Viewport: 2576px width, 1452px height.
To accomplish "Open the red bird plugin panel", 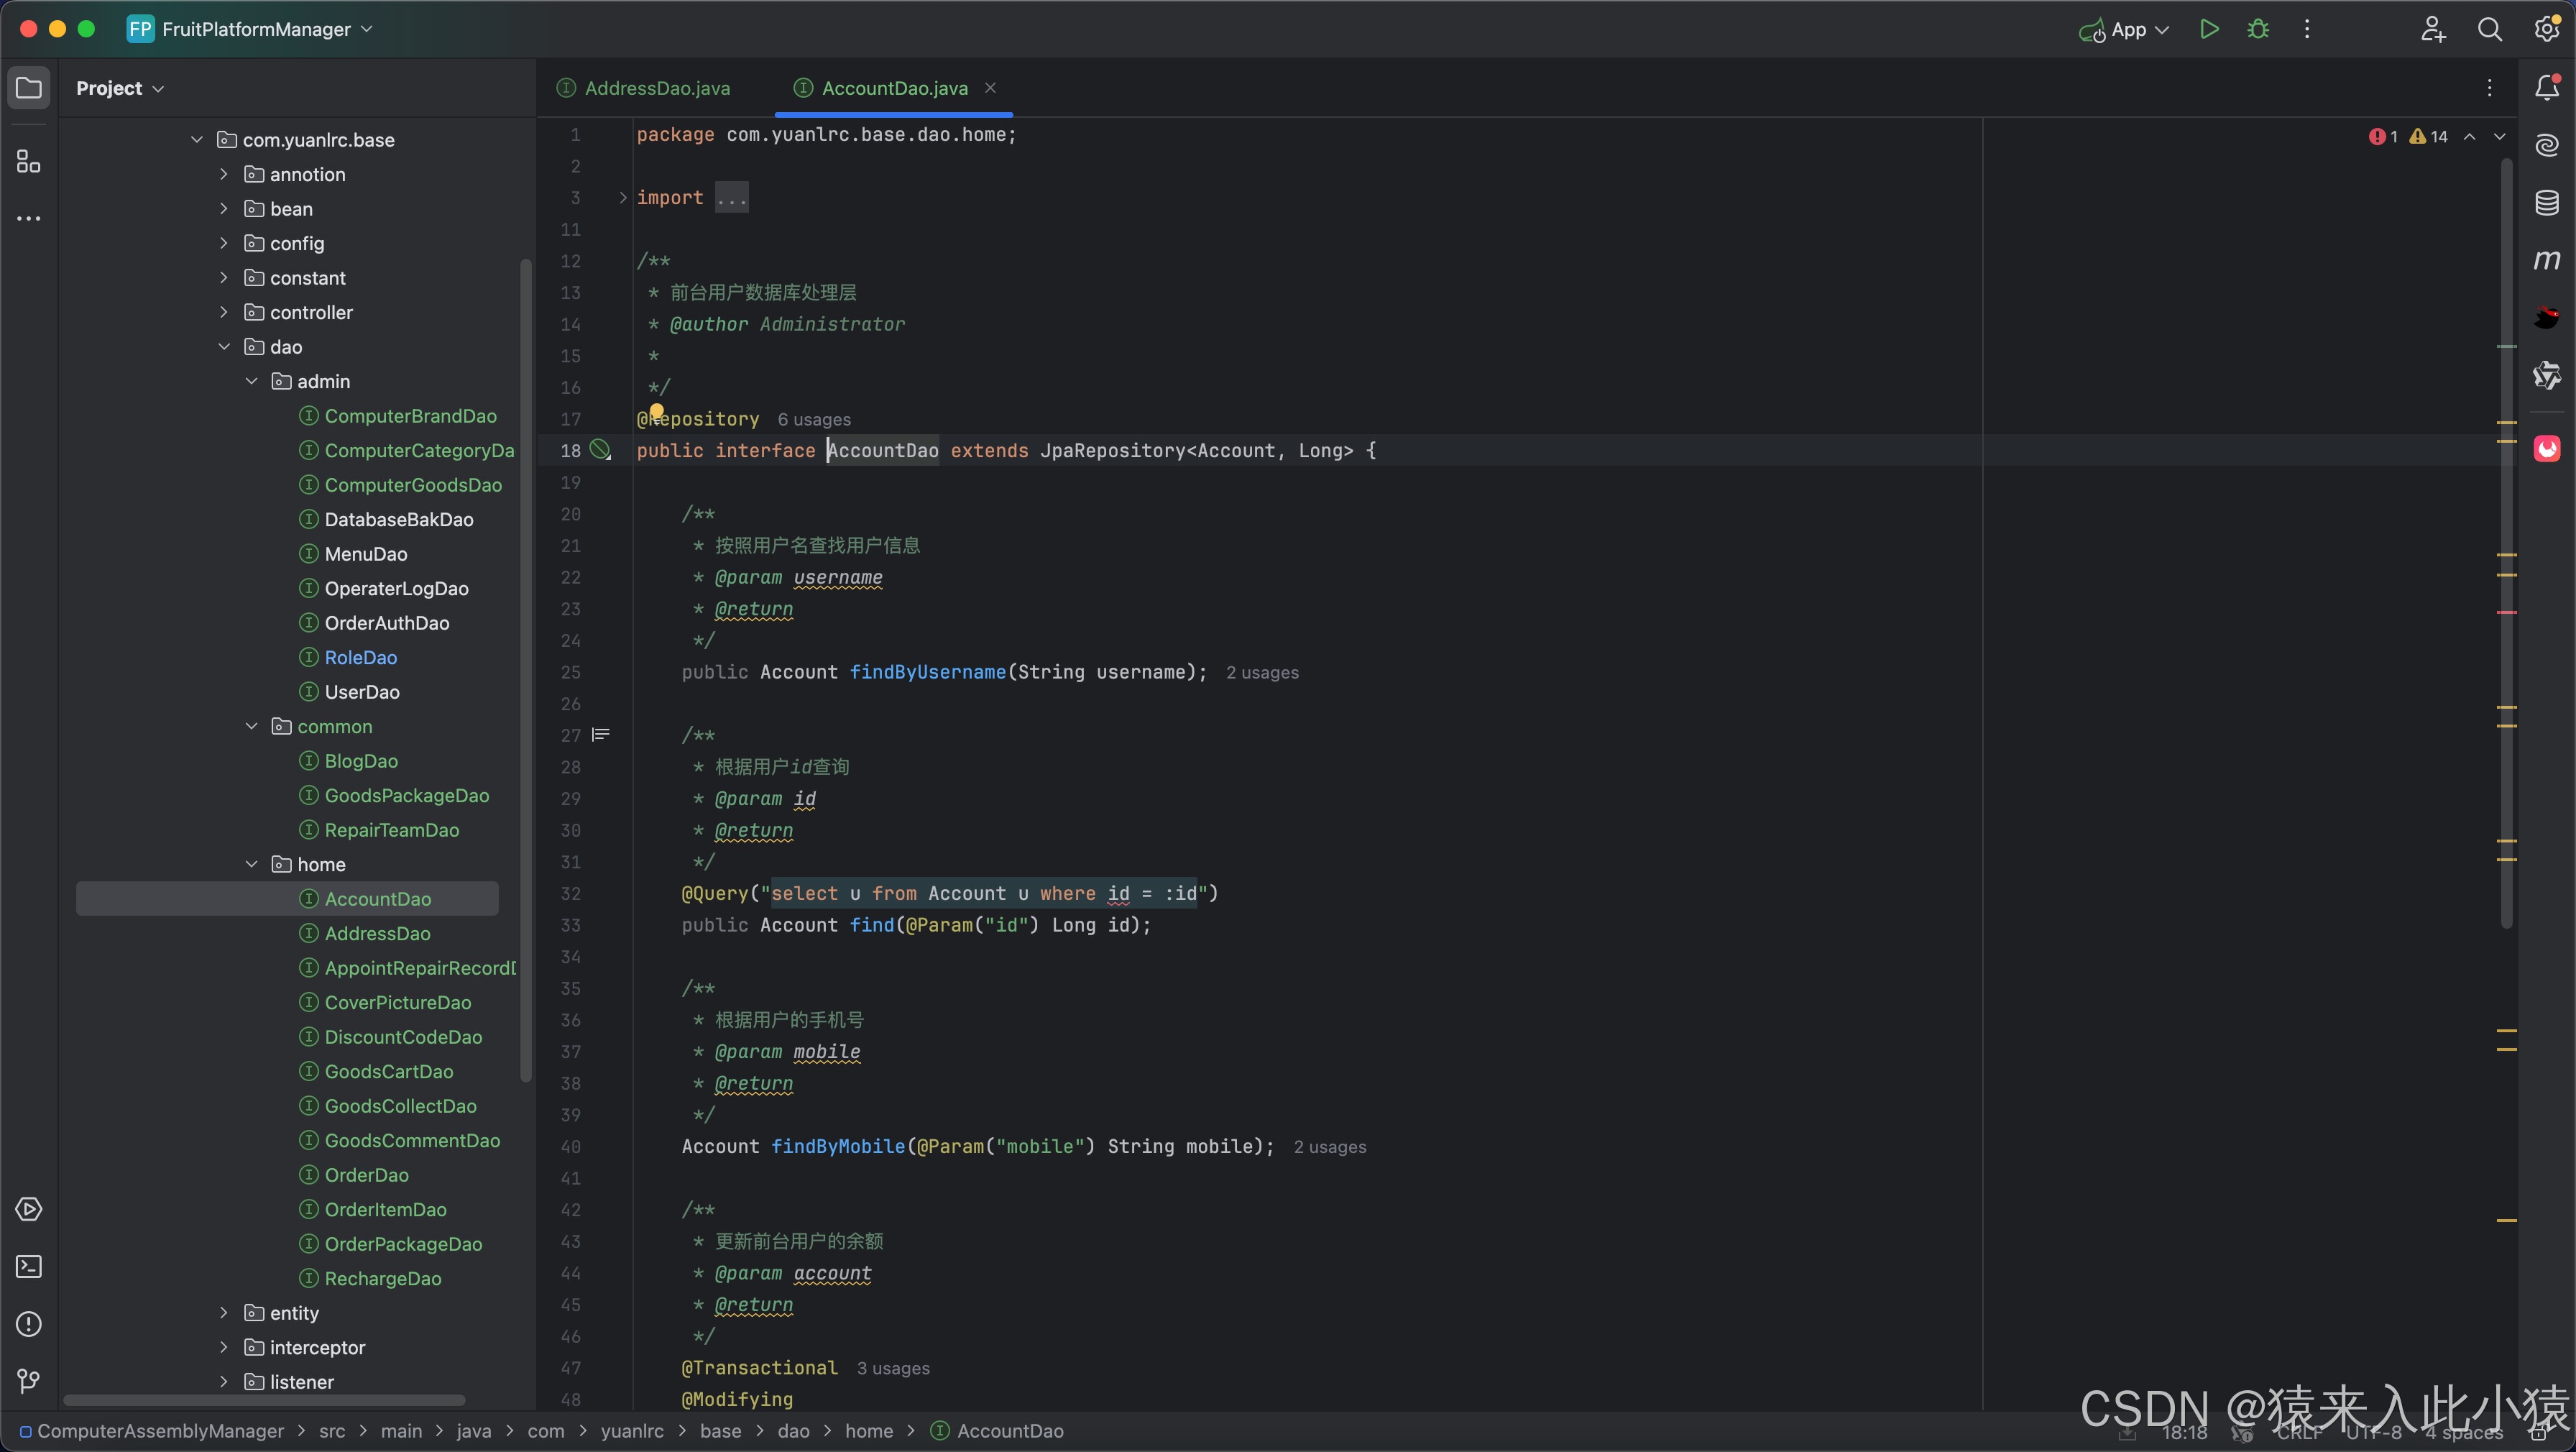I will [x=2547, y=317].
